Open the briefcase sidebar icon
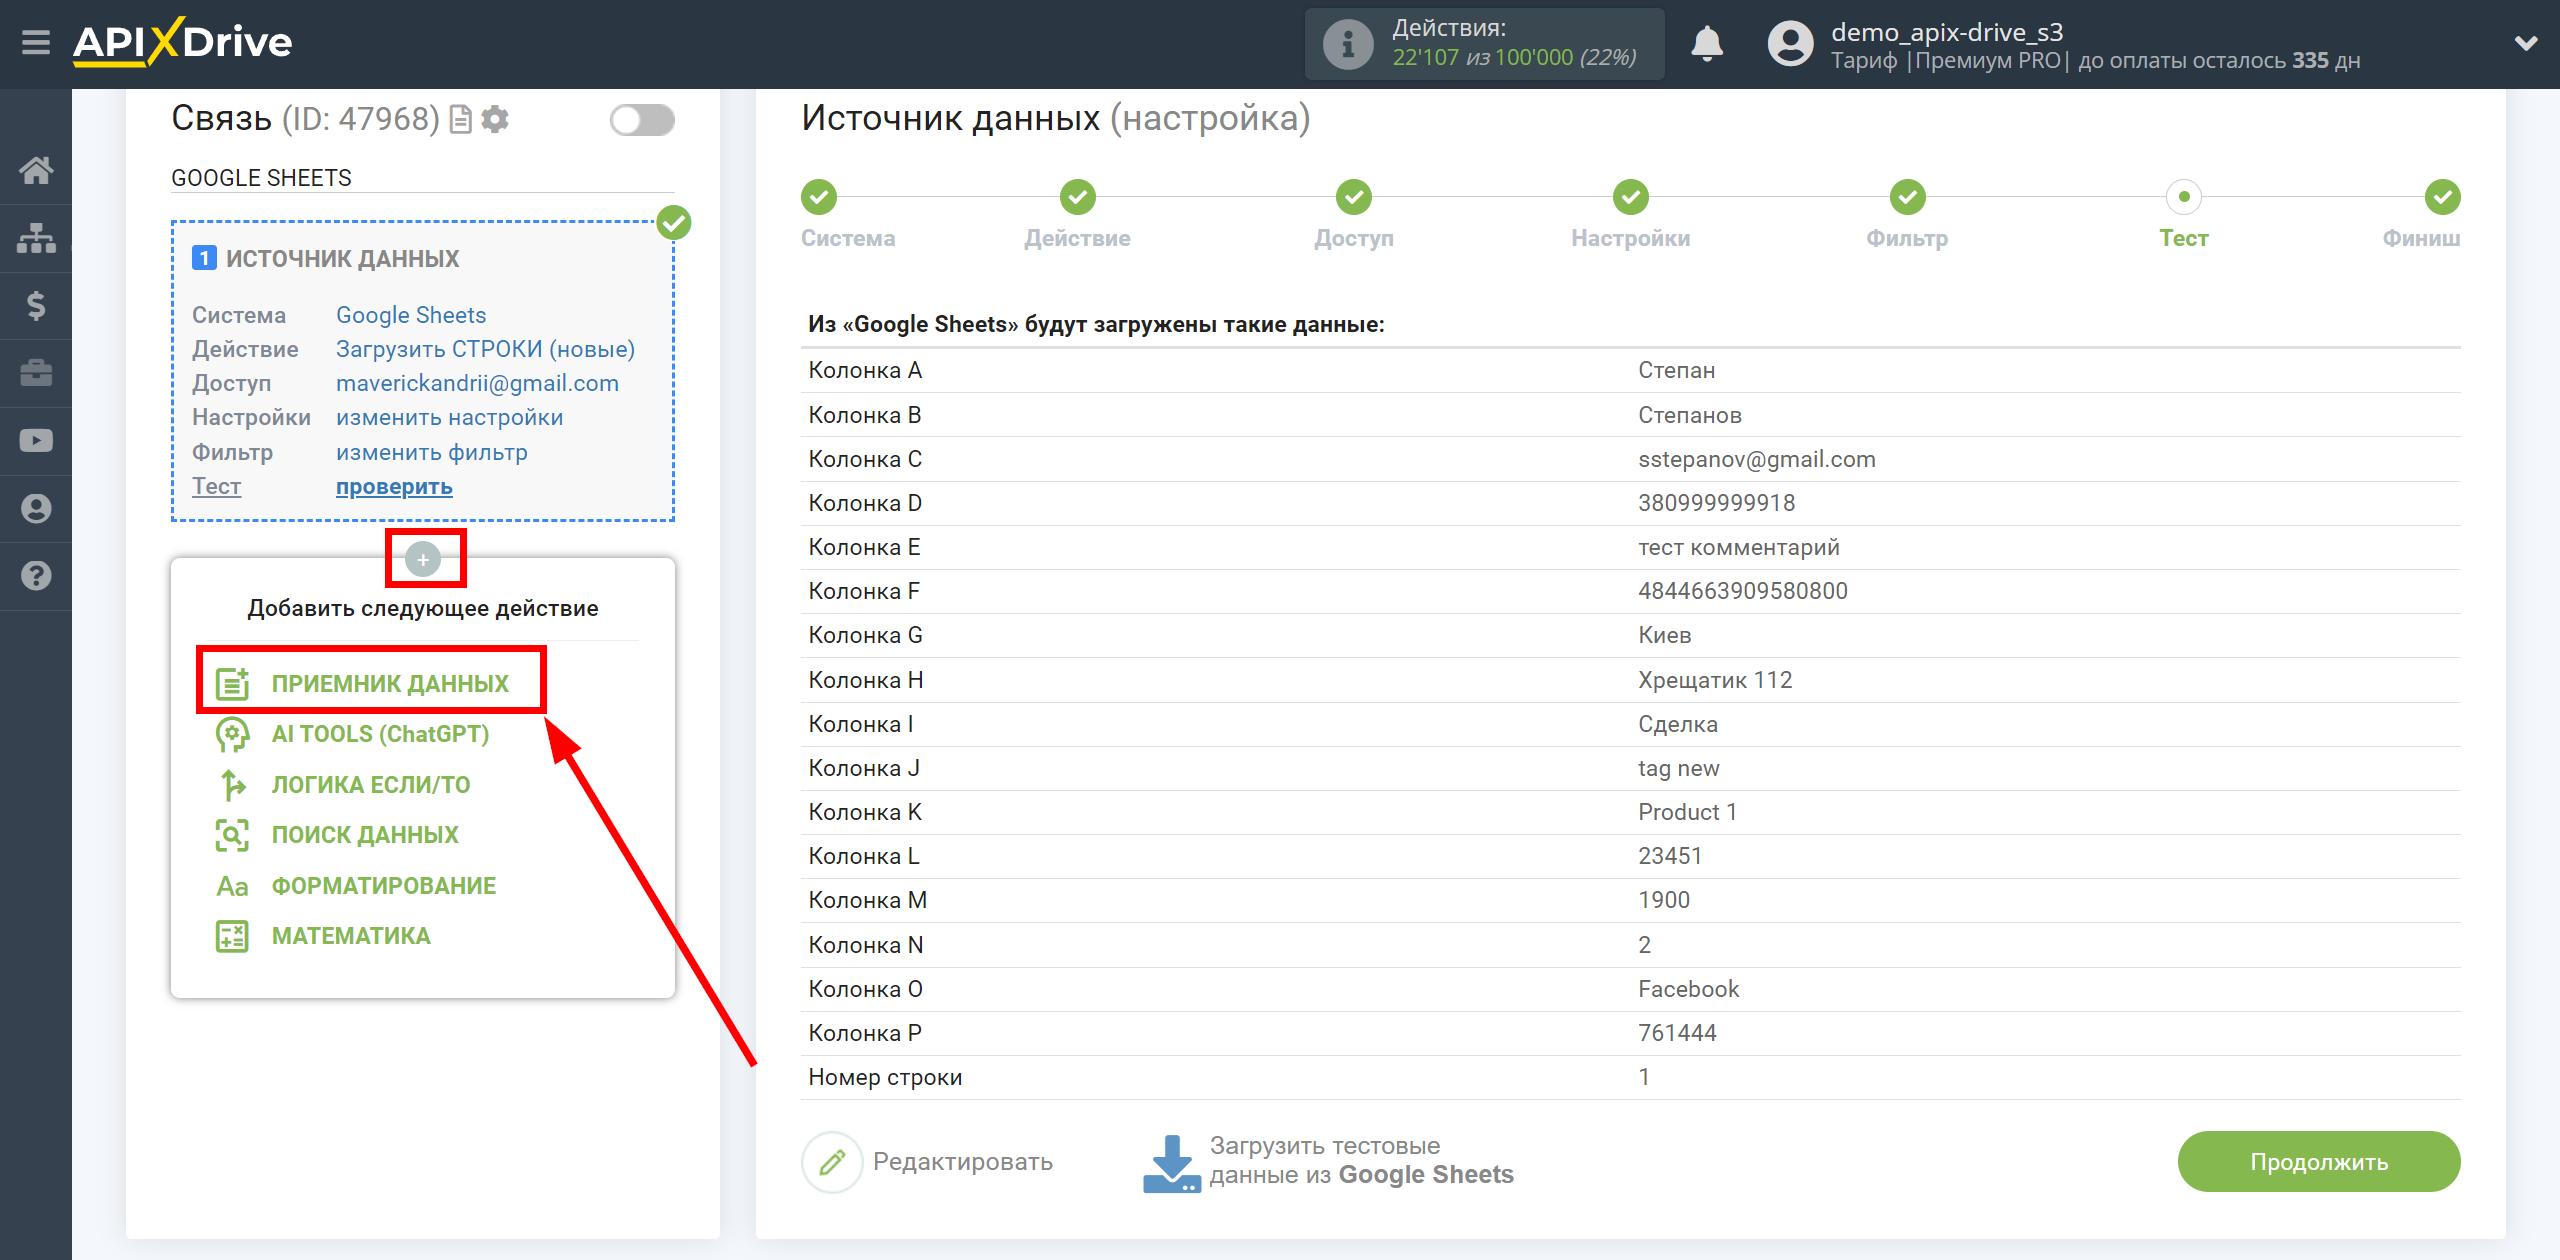Viewport: 2560px width, 1260px height. tap(36, 373)
